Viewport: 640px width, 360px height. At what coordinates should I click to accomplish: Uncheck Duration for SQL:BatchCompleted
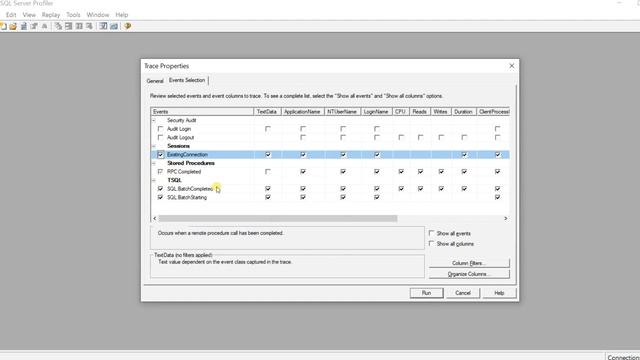click(x=464, y=189)
